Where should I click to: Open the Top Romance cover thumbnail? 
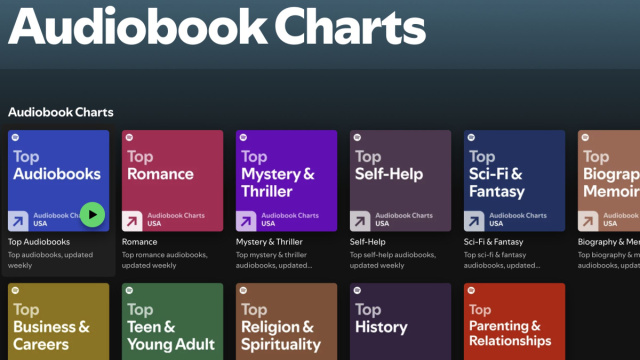[172, 181]
